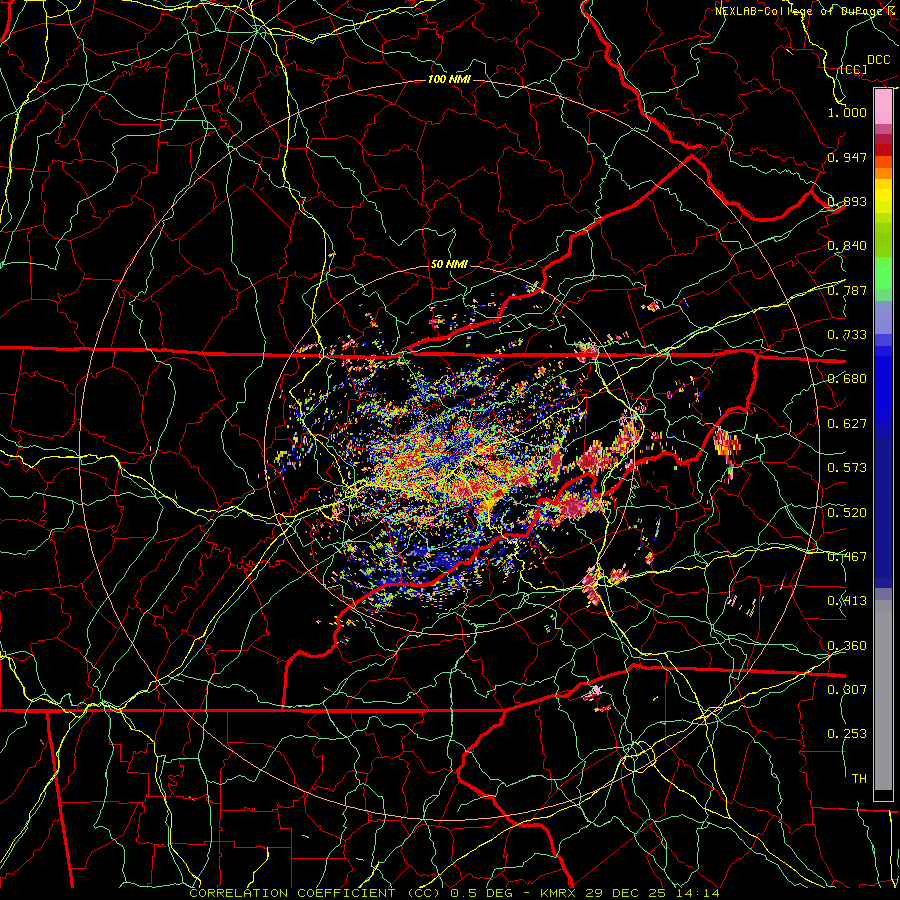Select the 0.840 legend value

coord(847,246)
